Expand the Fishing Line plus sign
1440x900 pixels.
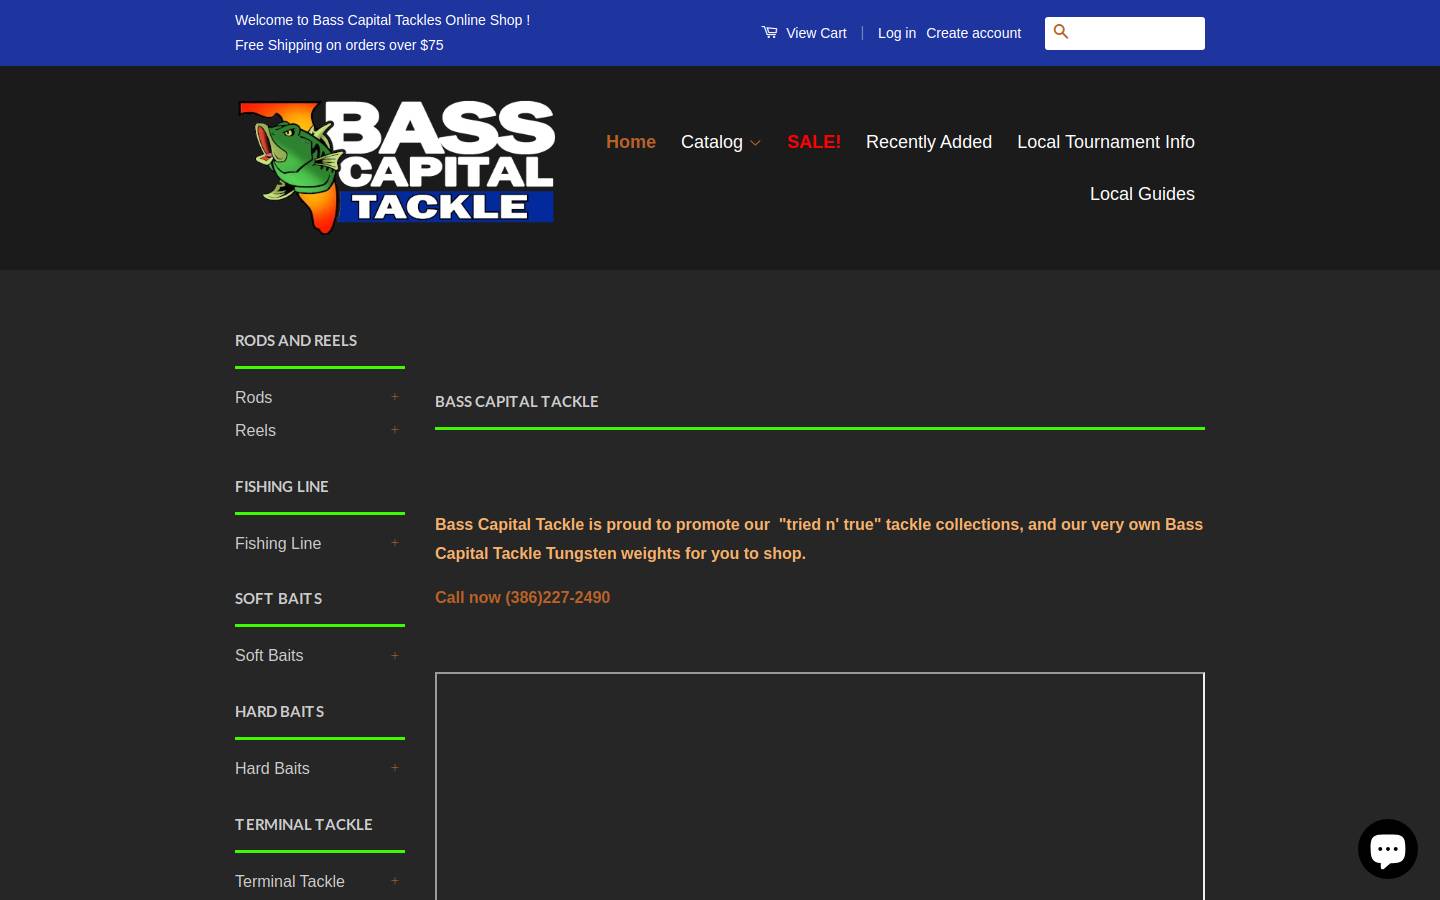pos(395,543)
